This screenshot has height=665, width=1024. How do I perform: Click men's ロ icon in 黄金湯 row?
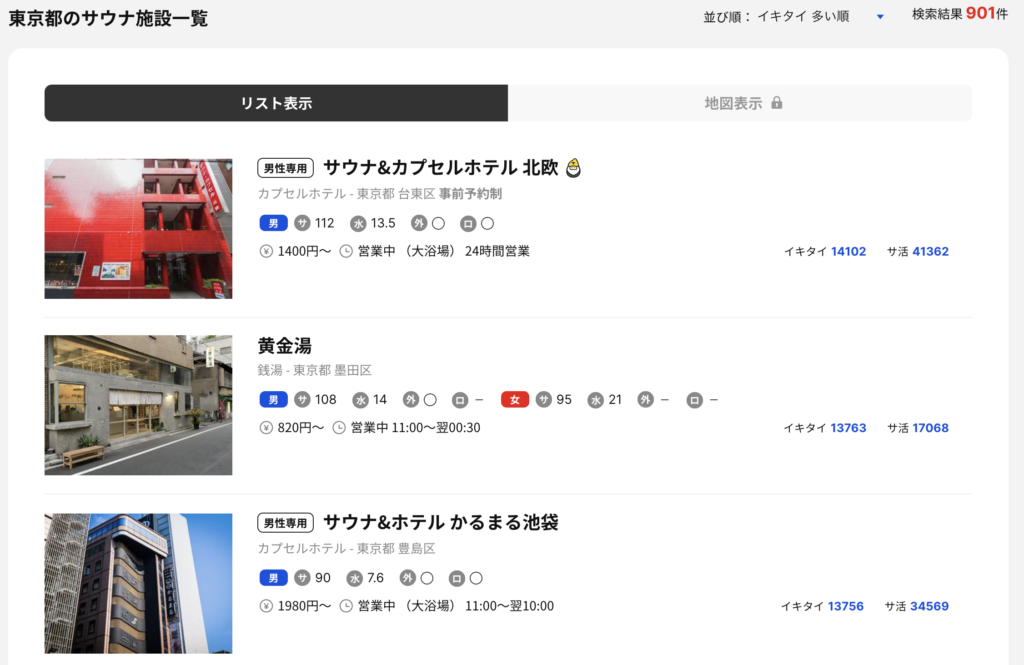coord(460,400)
